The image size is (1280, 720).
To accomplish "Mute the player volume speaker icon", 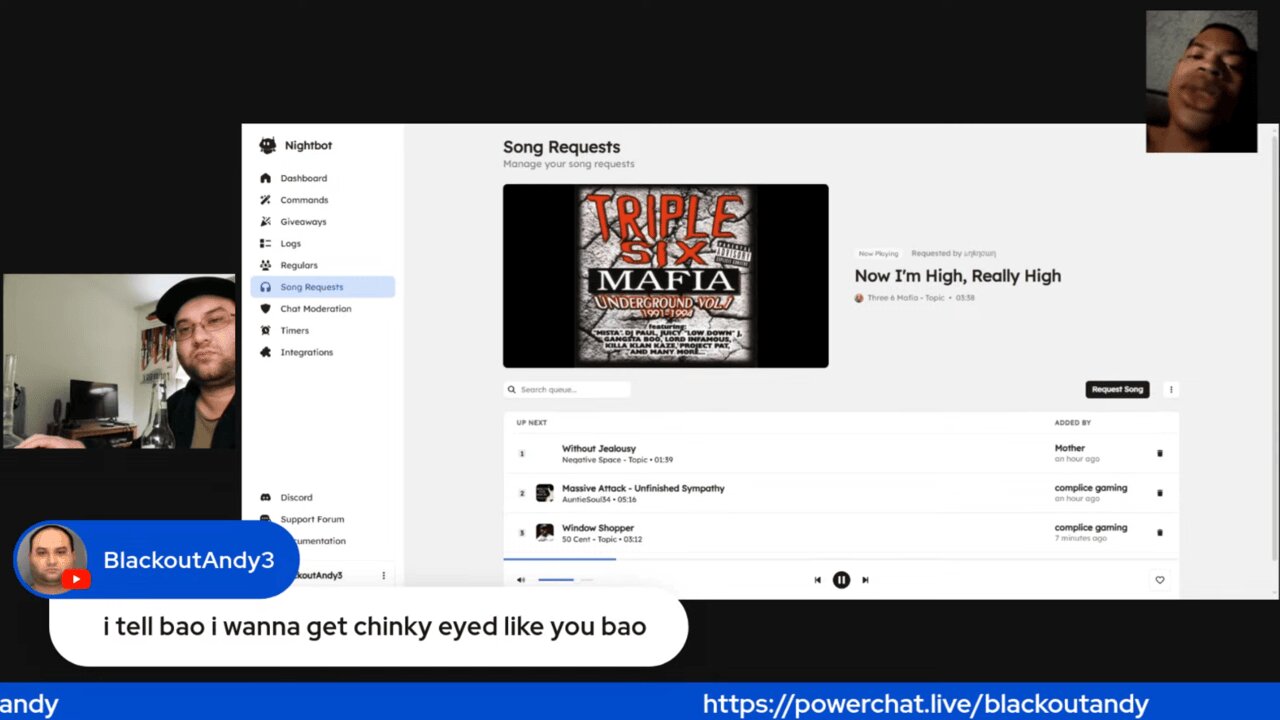I will coord(520,580).
